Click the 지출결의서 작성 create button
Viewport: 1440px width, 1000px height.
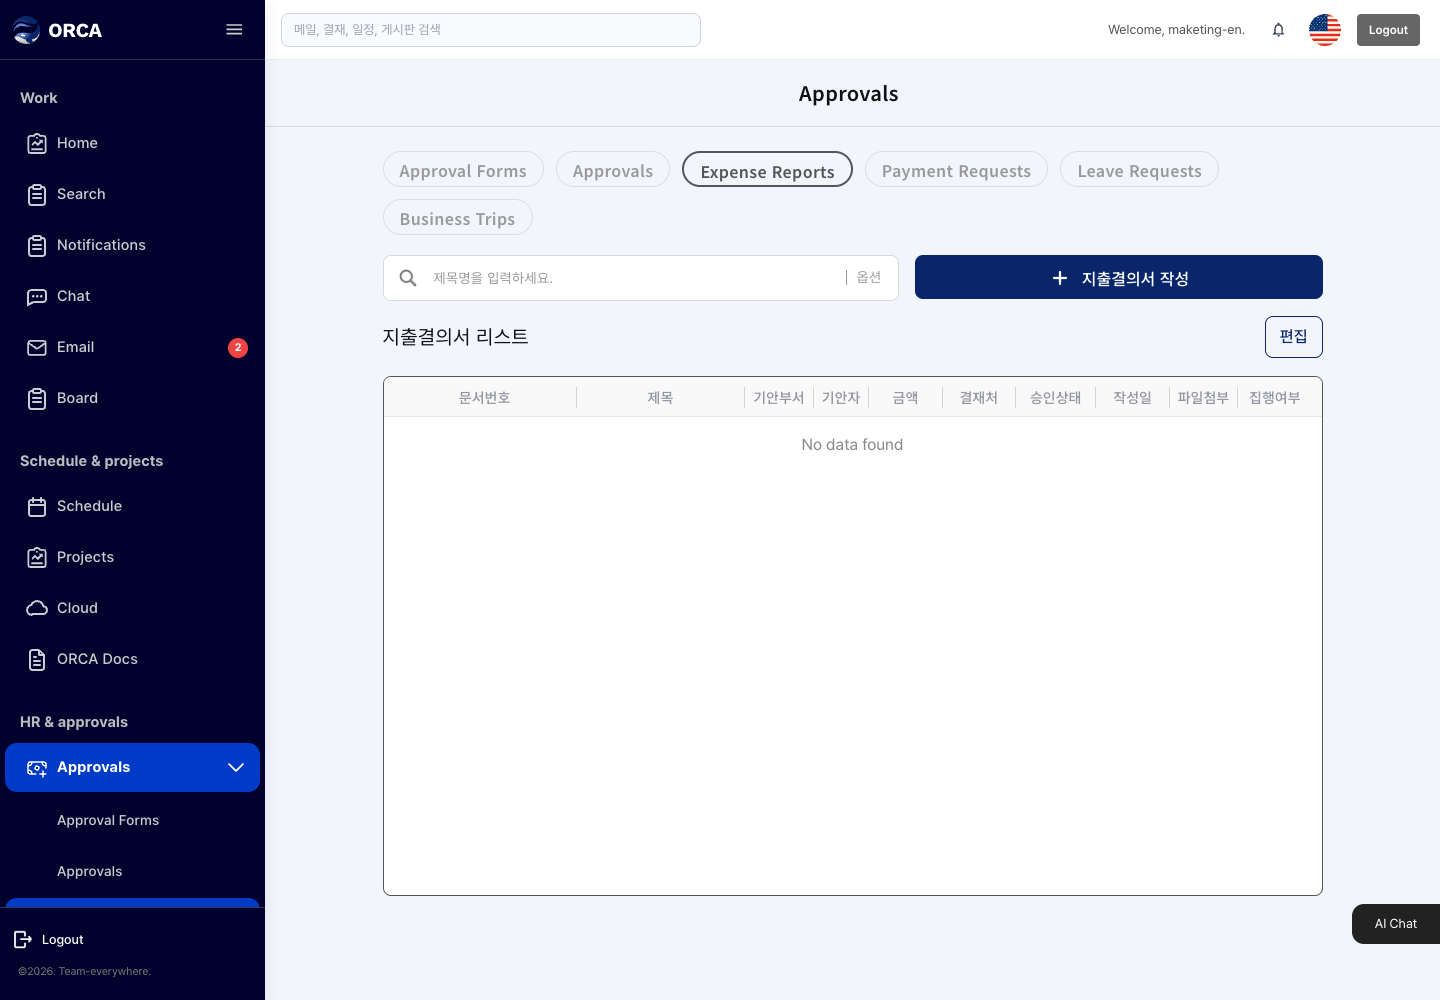[x=1119, y=277]
